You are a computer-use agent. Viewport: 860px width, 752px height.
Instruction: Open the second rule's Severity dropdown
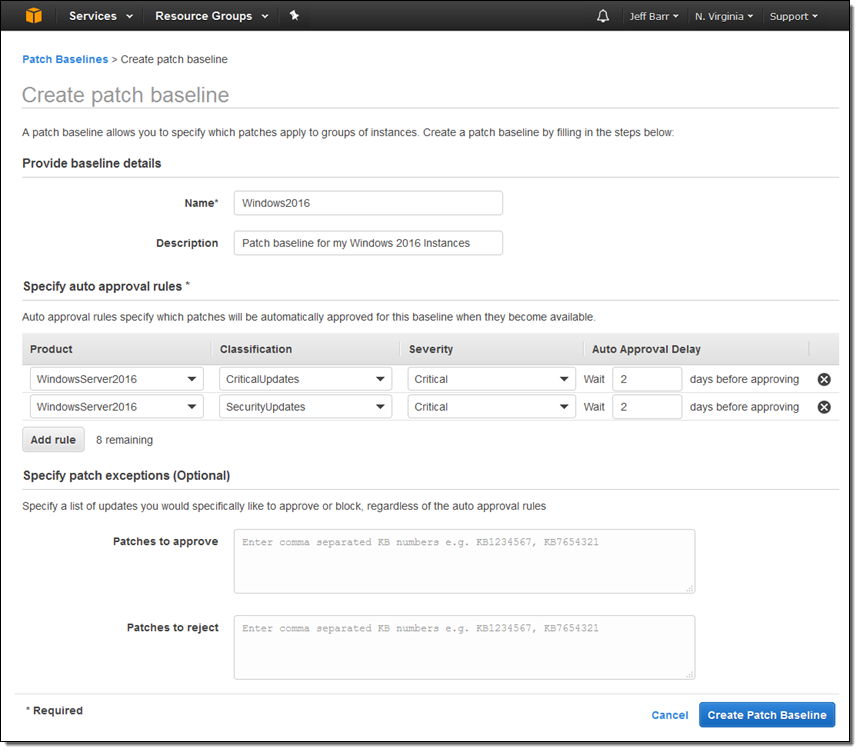(491, 407)
